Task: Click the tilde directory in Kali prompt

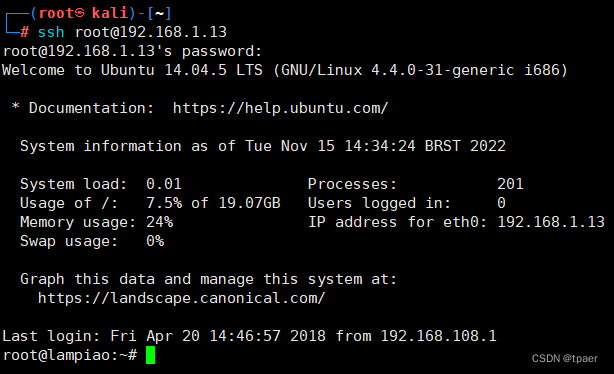Action: pyautogui.click(x=159, y=13)
